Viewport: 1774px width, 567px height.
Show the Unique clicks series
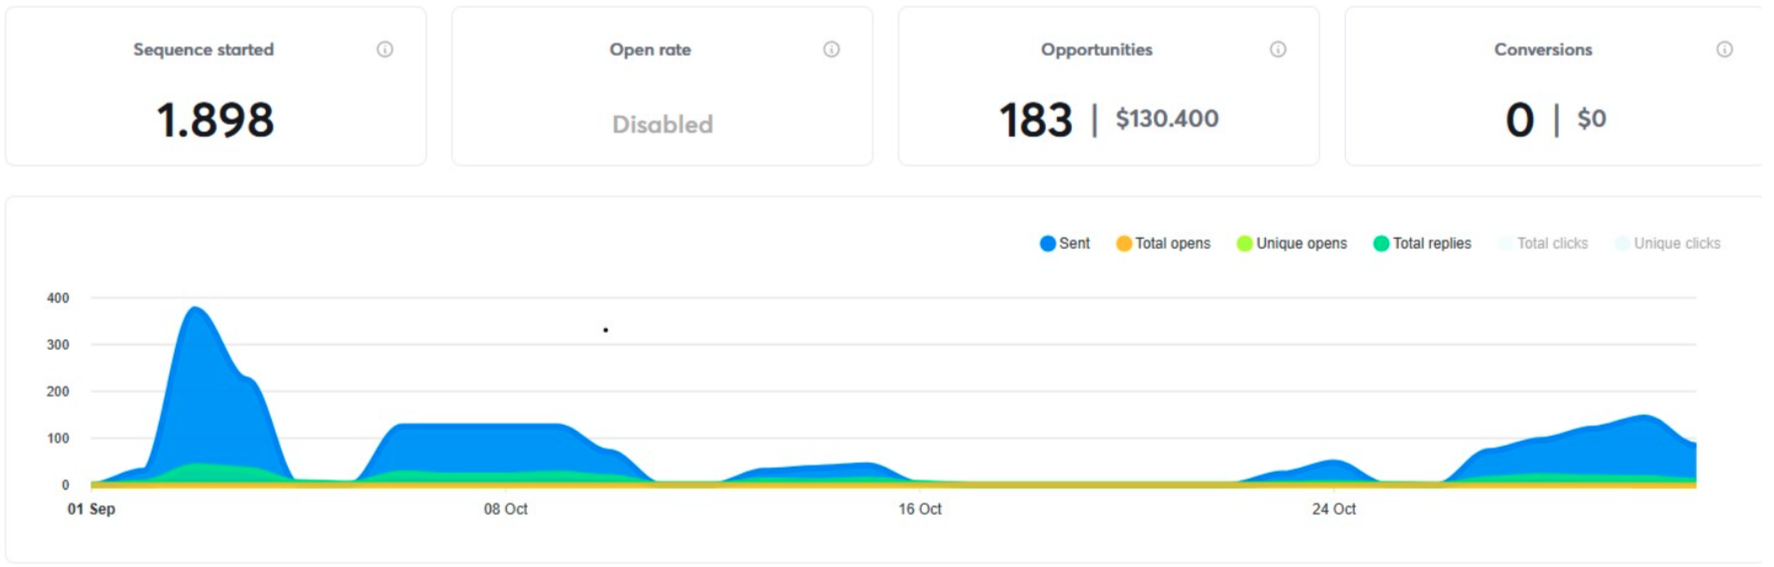[x=1667, y=243]
